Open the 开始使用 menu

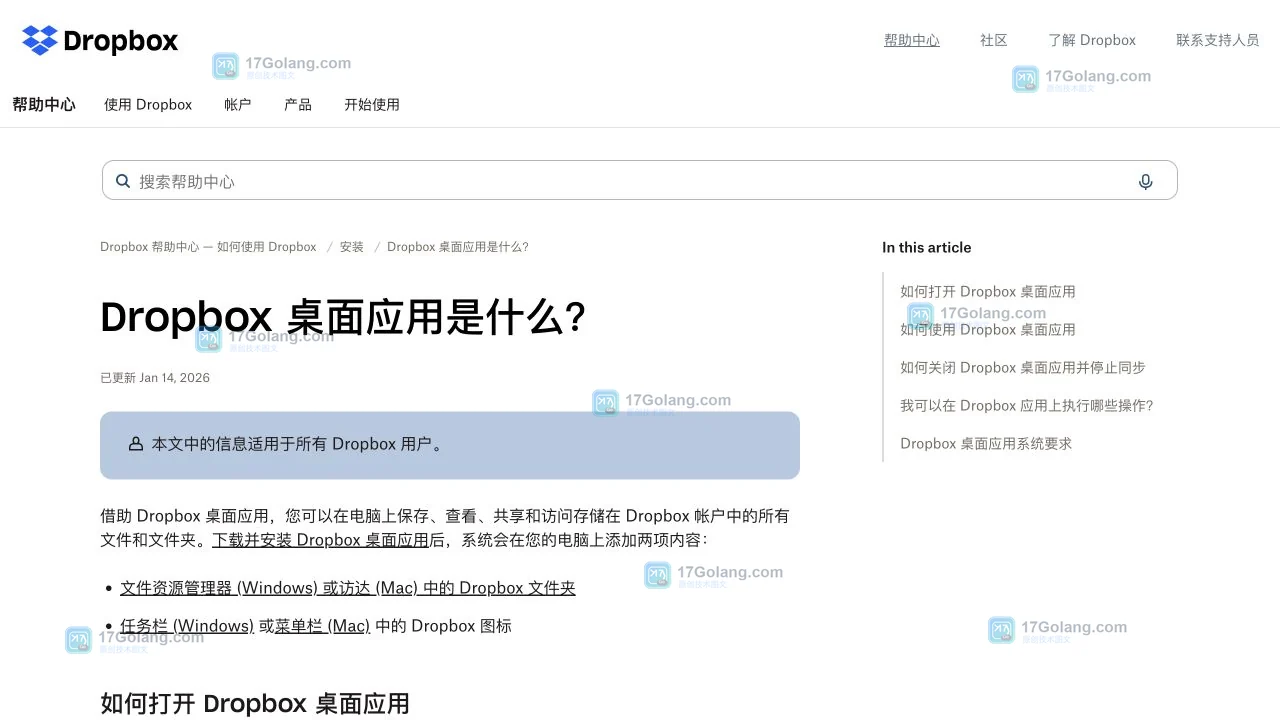372,104
